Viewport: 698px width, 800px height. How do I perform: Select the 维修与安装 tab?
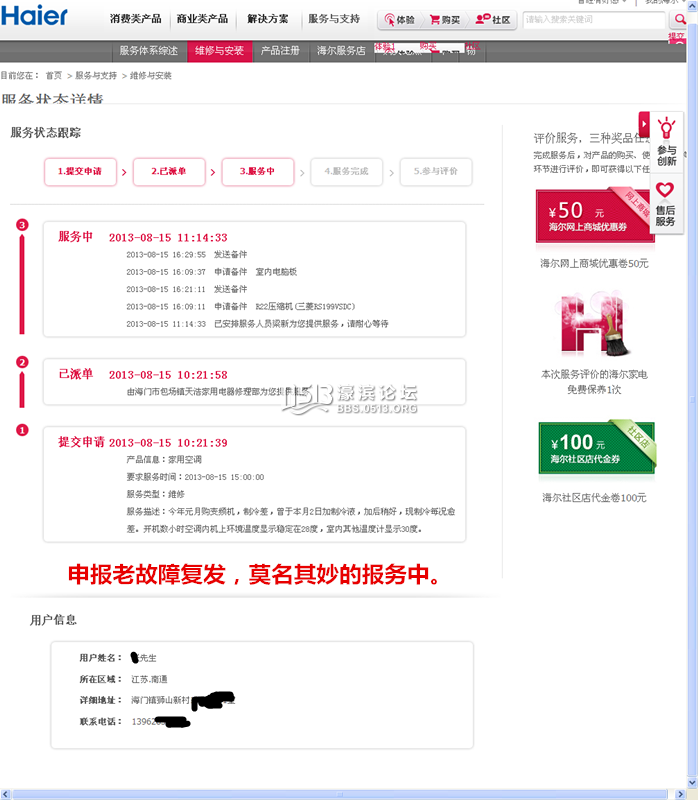click(219, 51)
